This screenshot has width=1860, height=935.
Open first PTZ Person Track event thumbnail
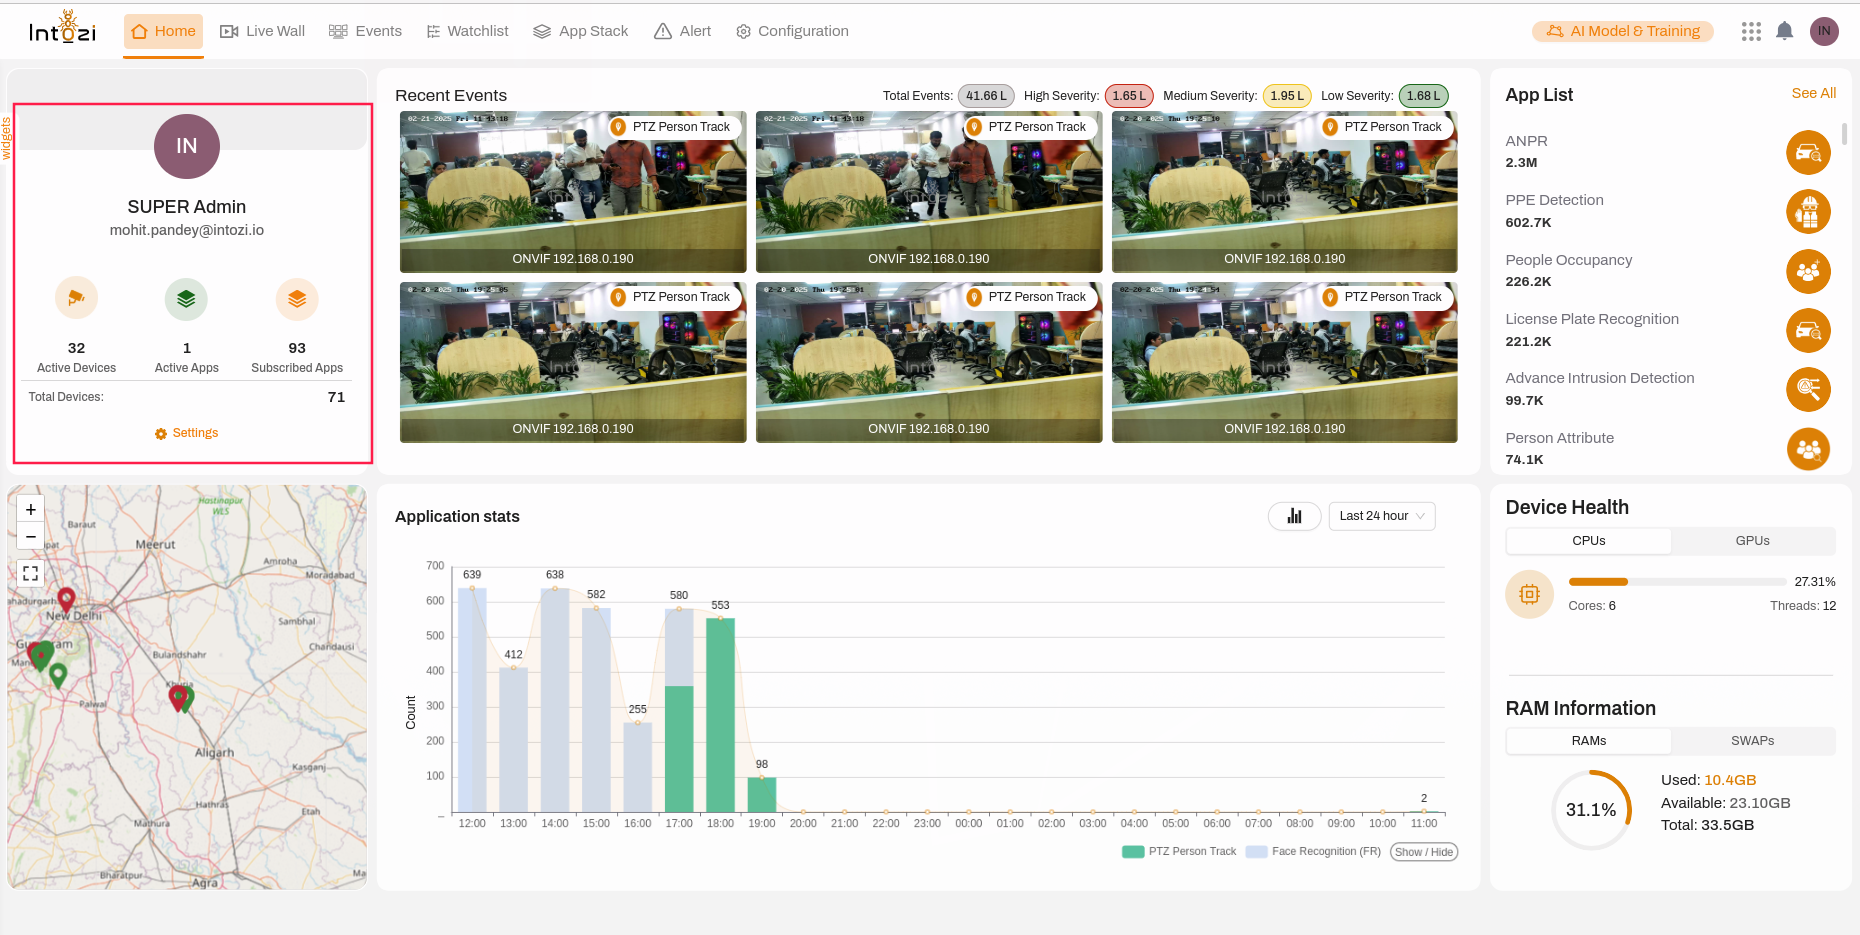[x=573, y=191]
